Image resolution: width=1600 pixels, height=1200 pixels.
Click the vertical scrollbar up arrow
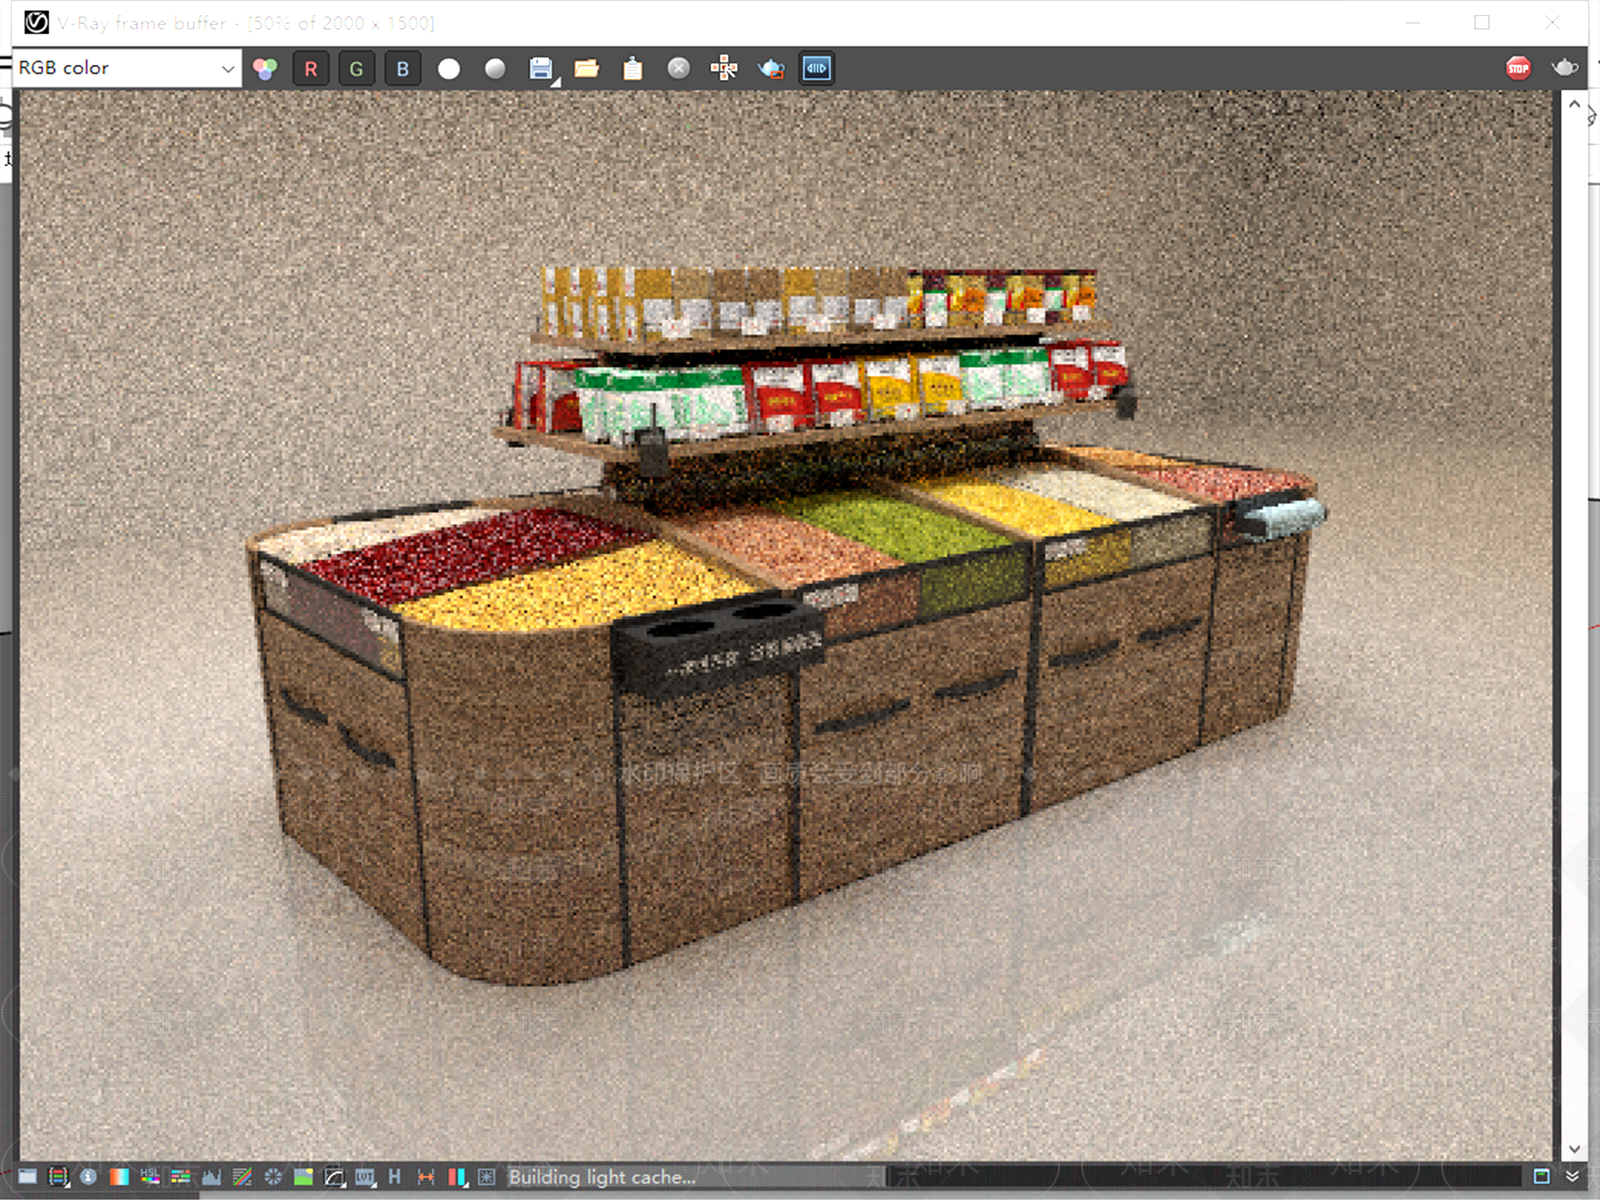pyautogui.click(x=1574, y=103)
